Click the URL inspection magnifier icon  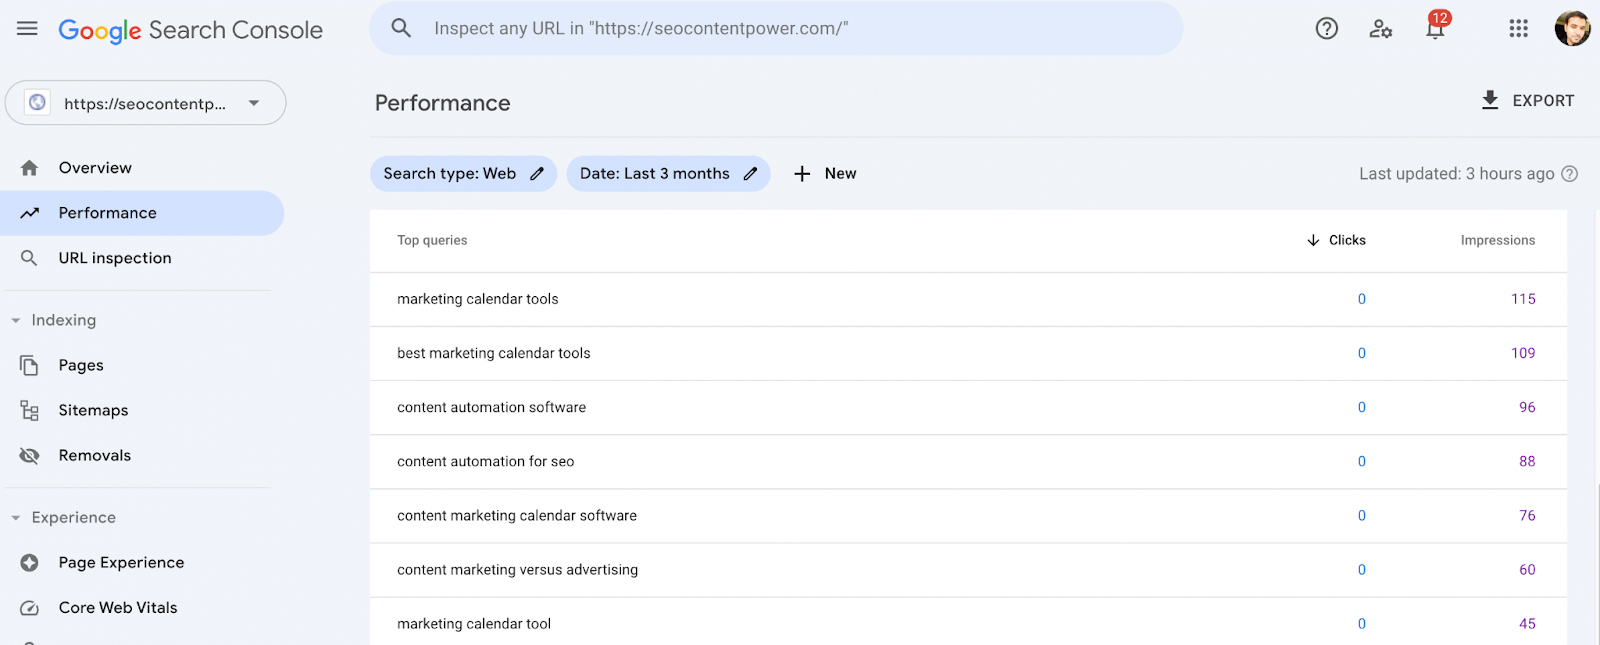30,258
